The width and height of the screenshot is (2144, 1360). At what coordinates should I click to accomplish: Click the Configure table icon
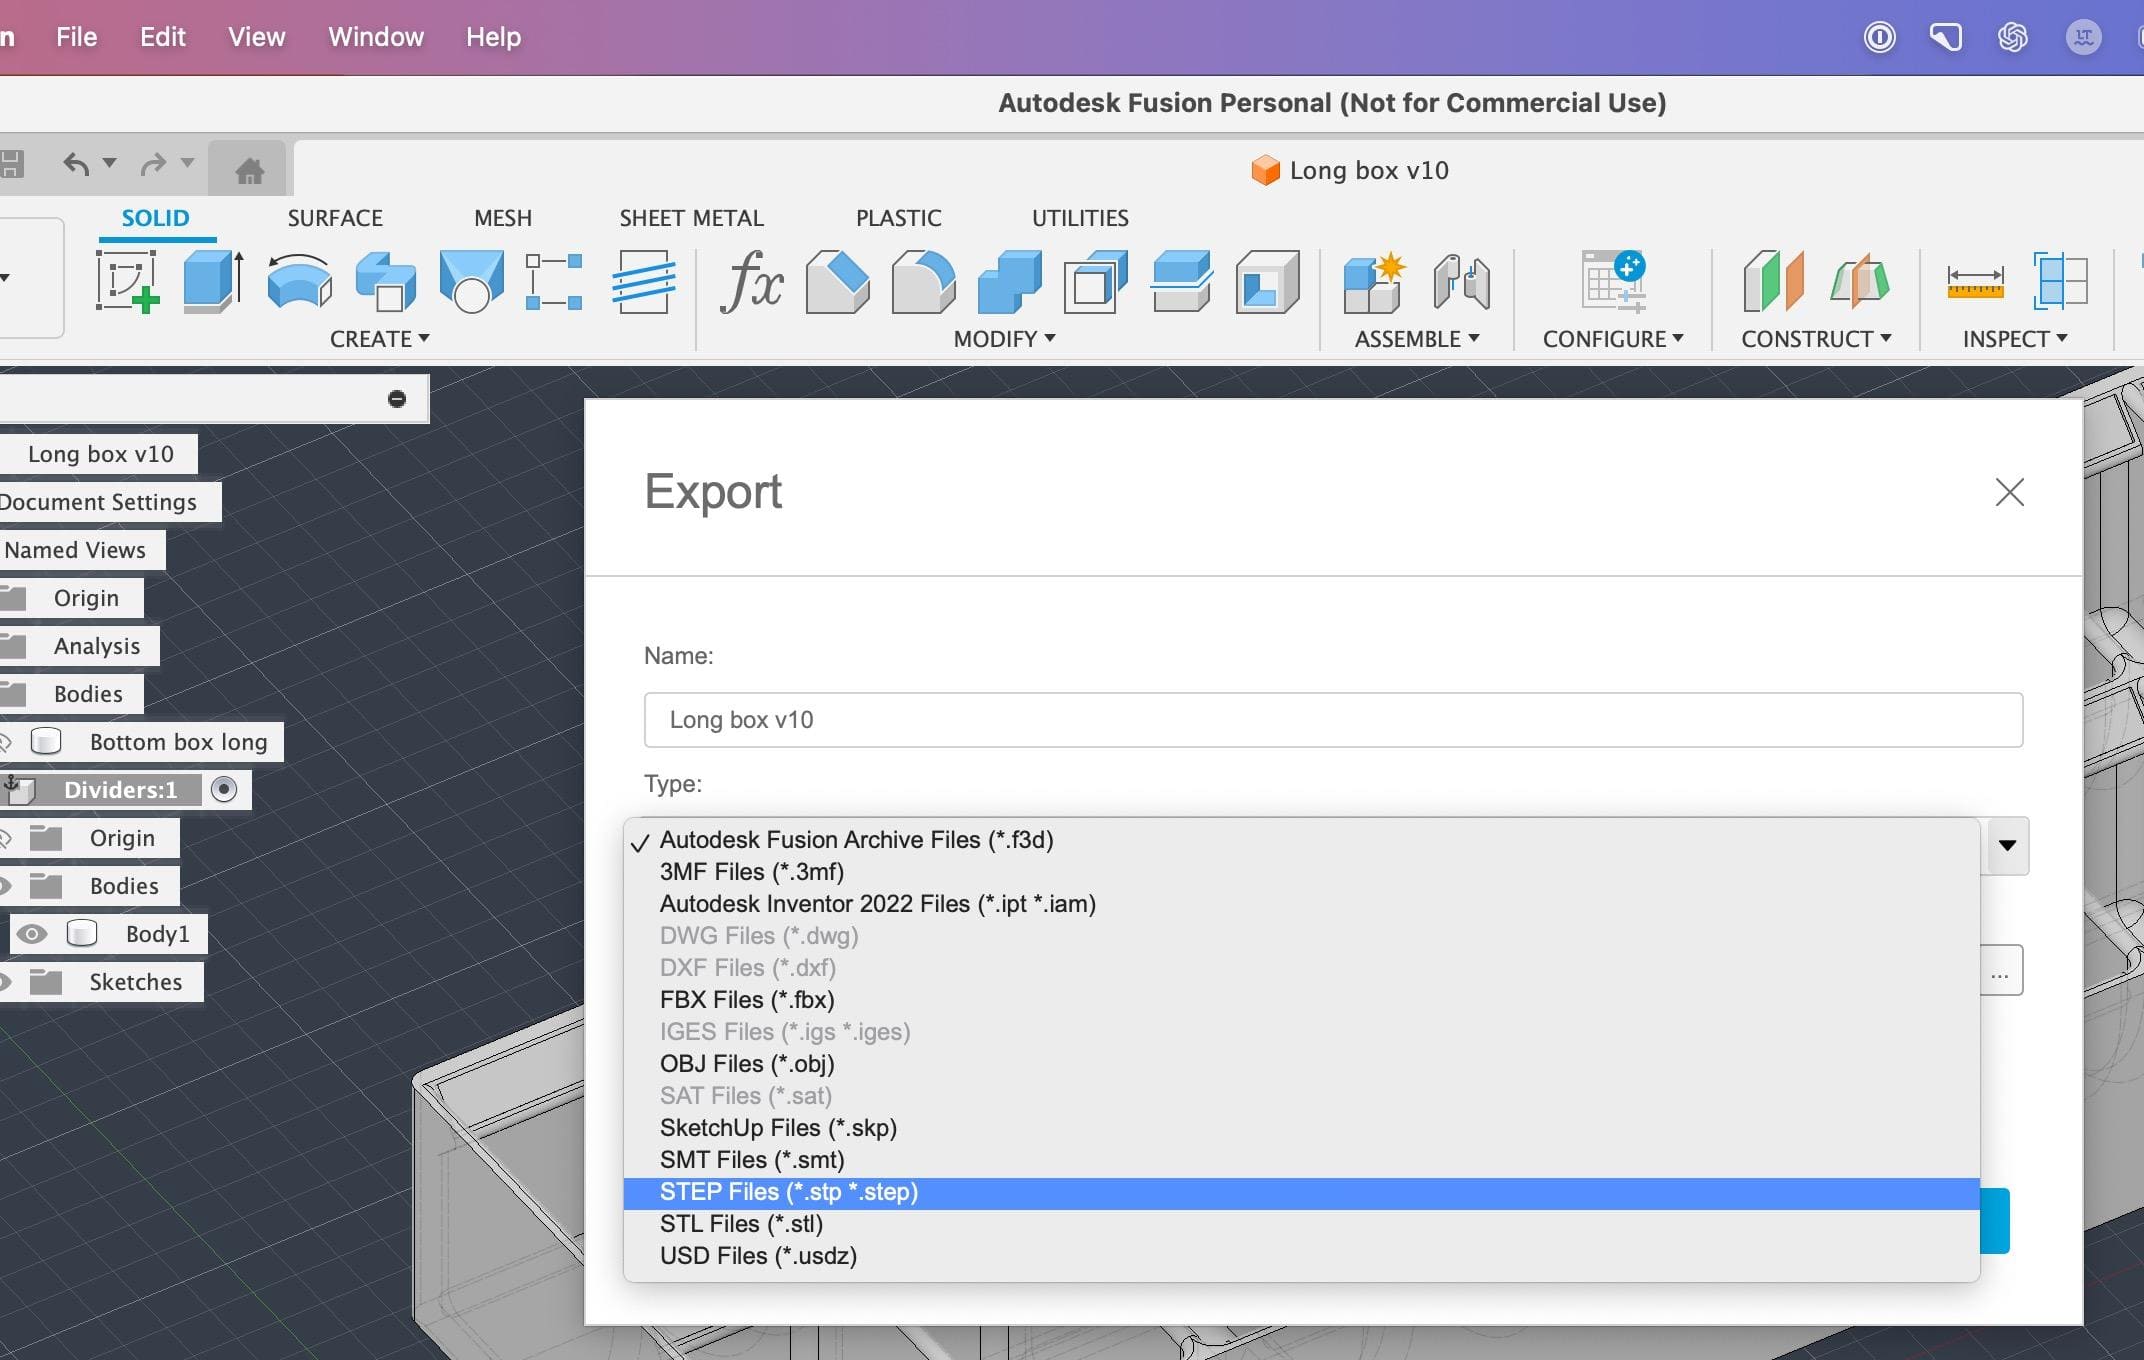point(1613,281)
